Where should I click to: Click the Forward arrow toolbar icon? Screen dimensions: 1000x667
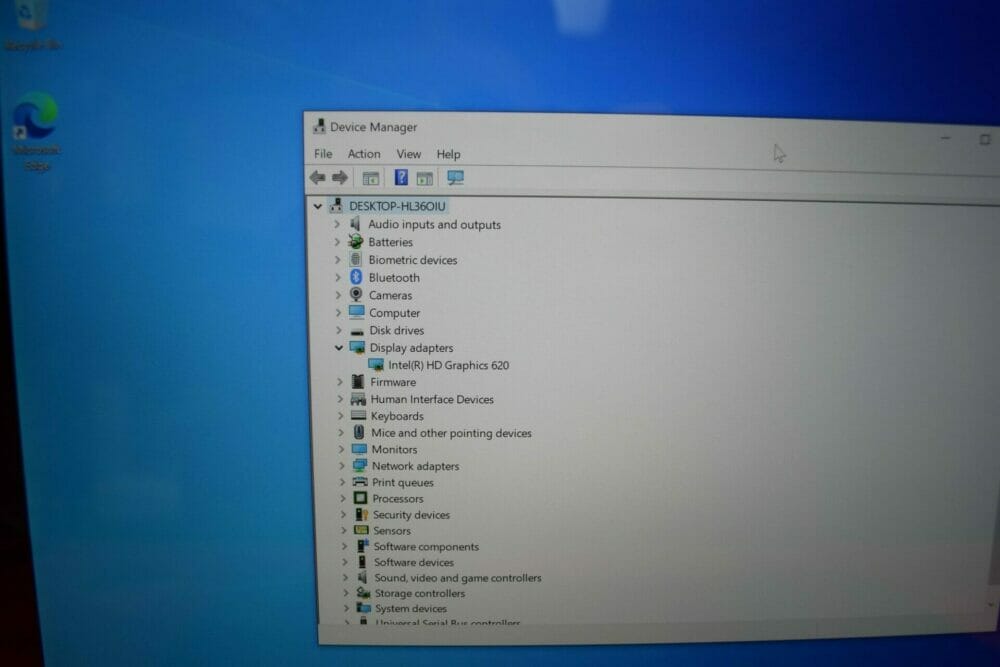[x=340, y=178]
